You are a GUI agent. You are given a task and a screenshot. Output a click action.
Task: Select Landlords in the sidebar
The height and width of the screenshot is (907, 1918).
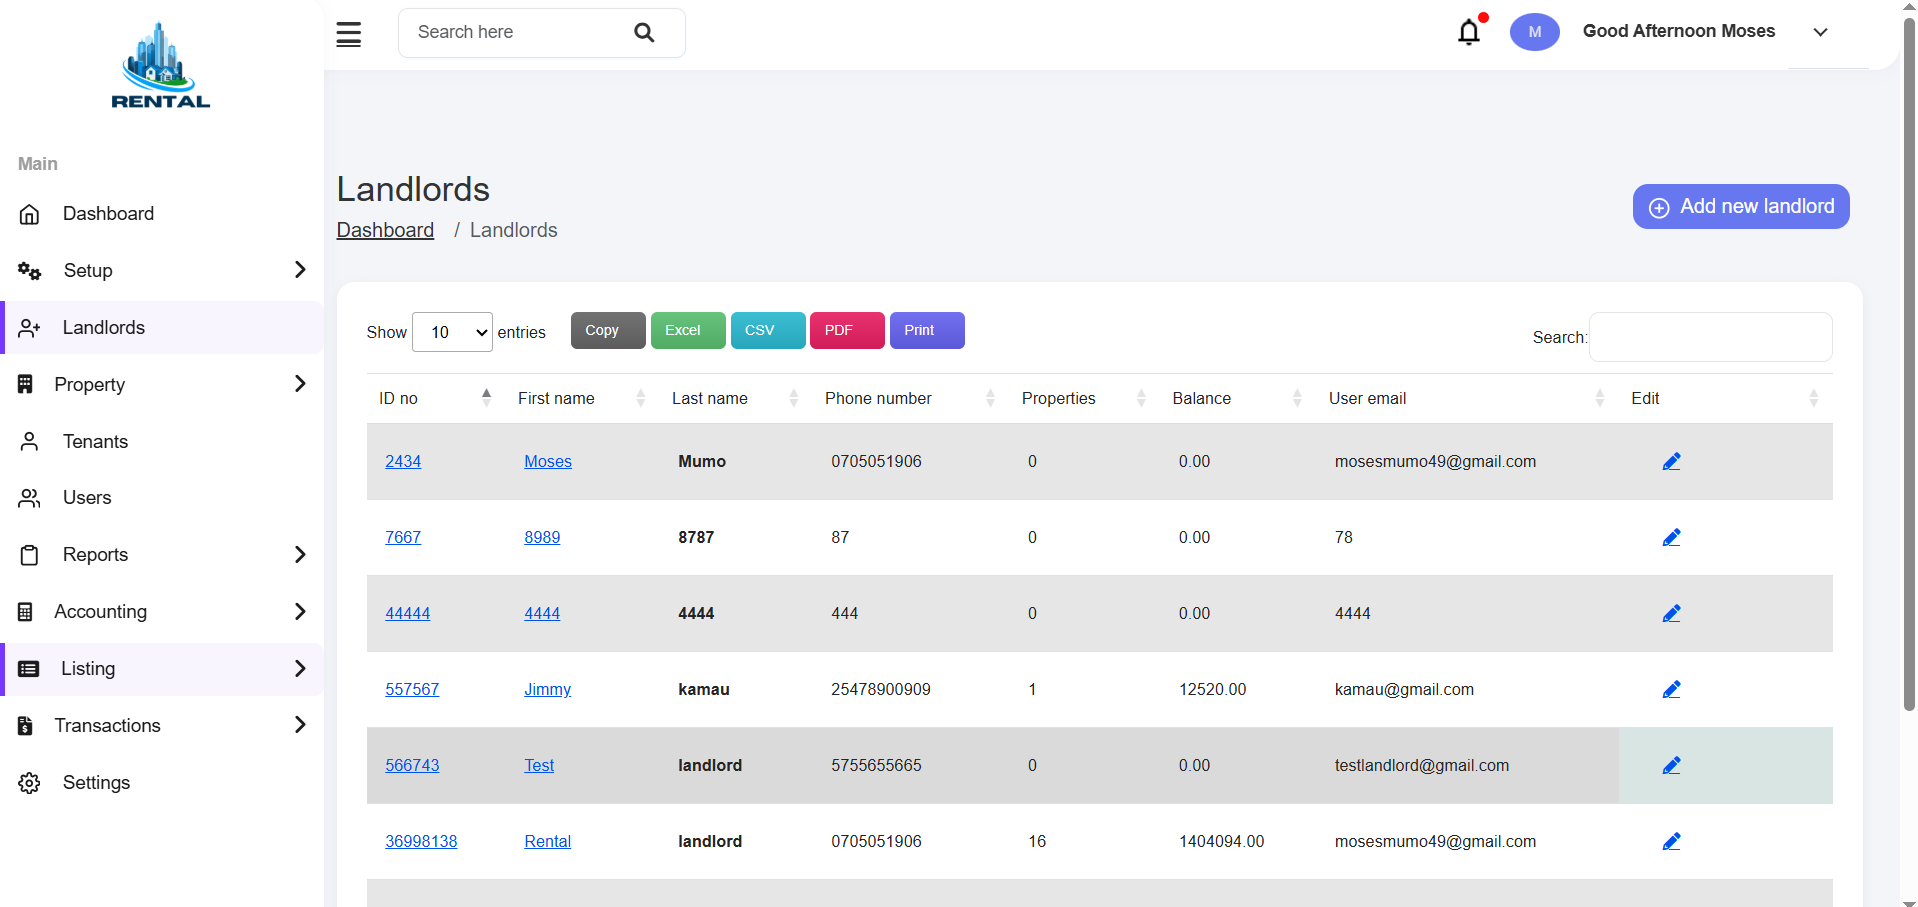(x=104, y=328)
